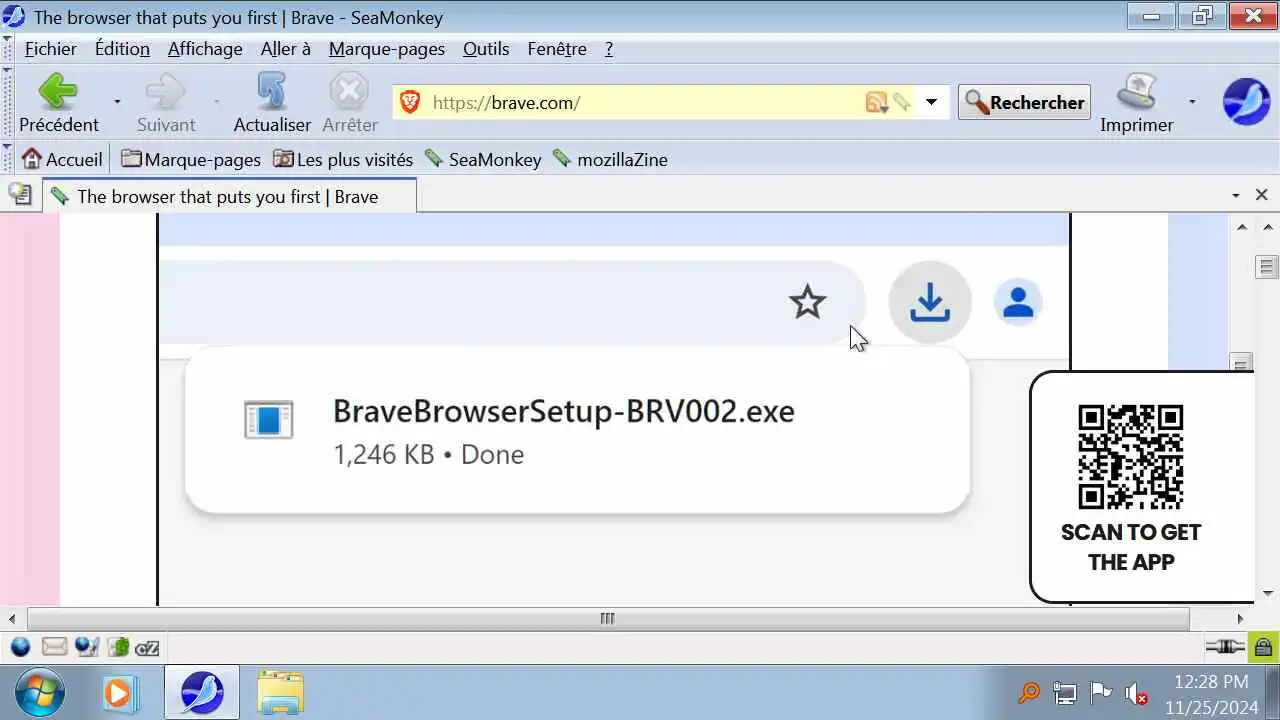Open the Fichier menu
The image size is (1280, 720).
point(51,49)
